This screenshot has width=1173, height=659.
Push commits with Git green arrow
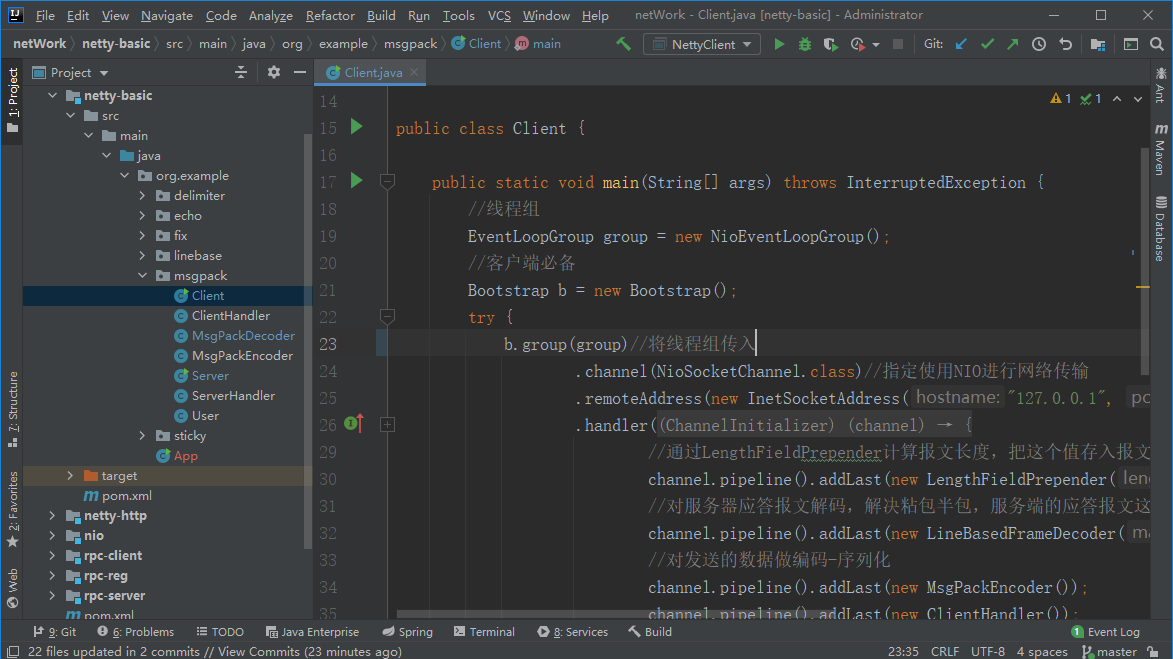coord(1013,44)
